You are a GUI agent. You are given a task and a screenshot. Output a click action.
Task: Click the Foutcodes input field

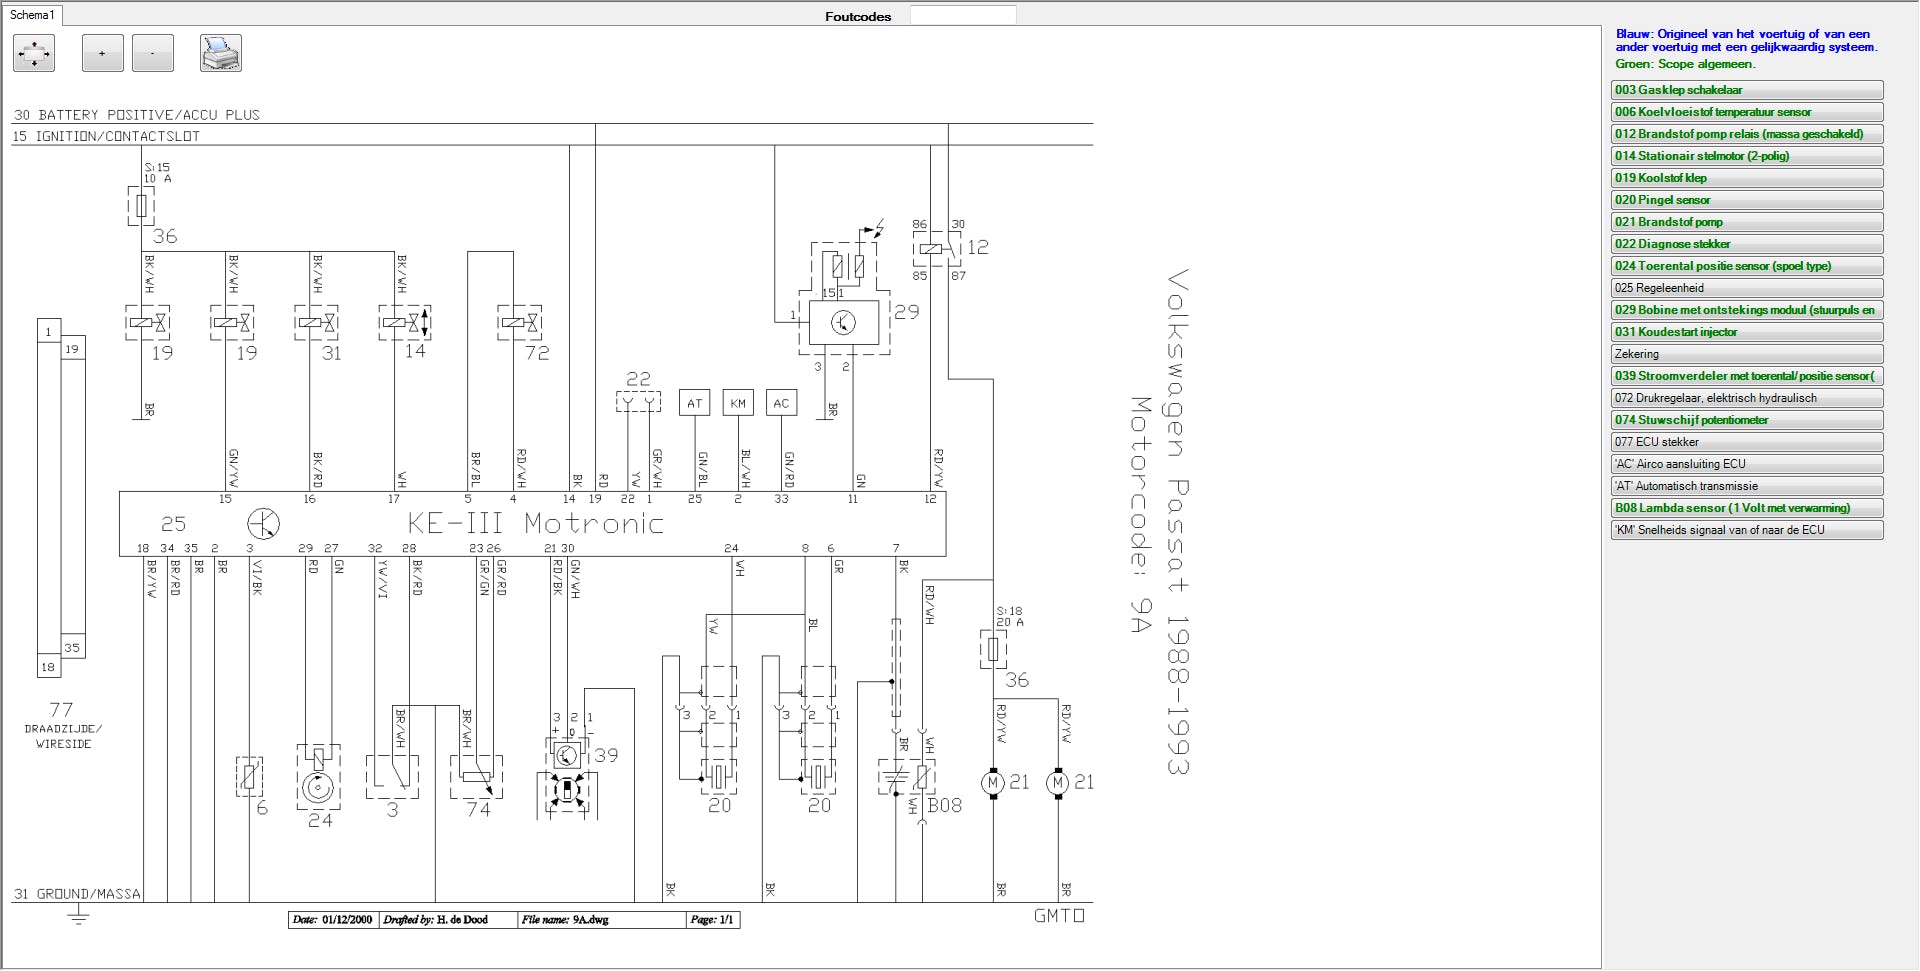pyautogui.click(x=962, y=15)
